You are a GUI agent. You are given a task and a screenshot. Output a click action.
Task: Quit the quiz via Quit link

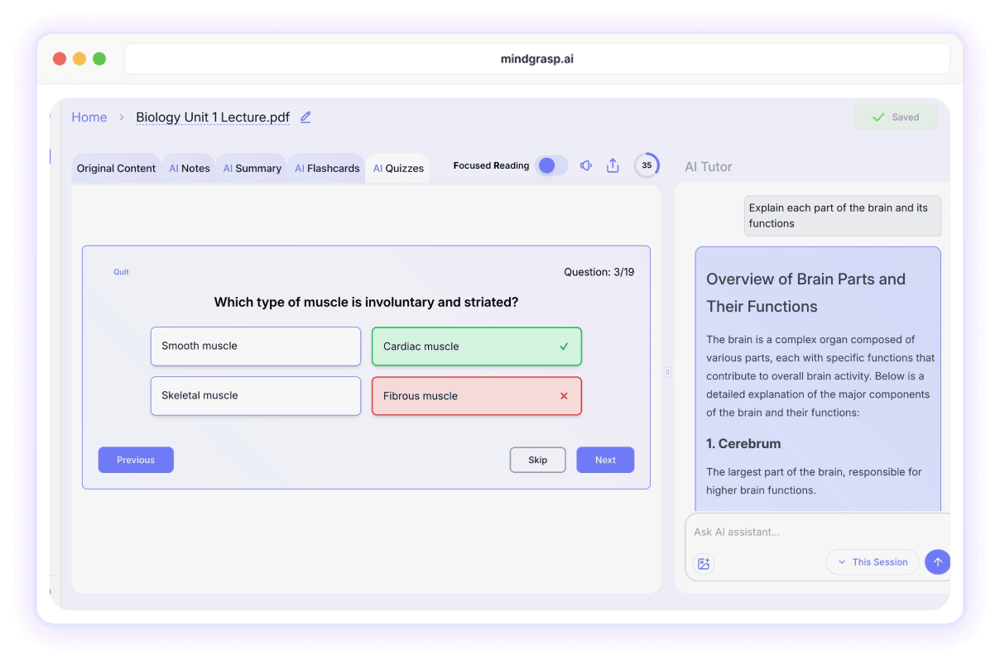121,272
